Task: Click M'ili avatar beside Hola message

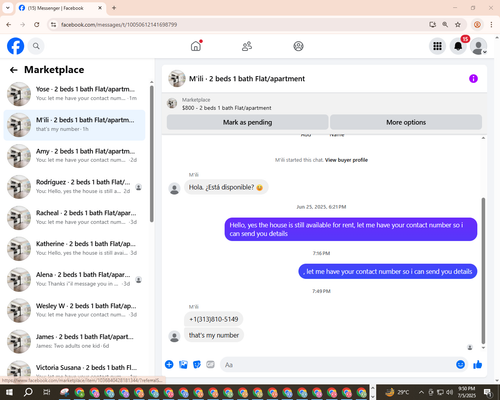Action: tap(174, 188)
